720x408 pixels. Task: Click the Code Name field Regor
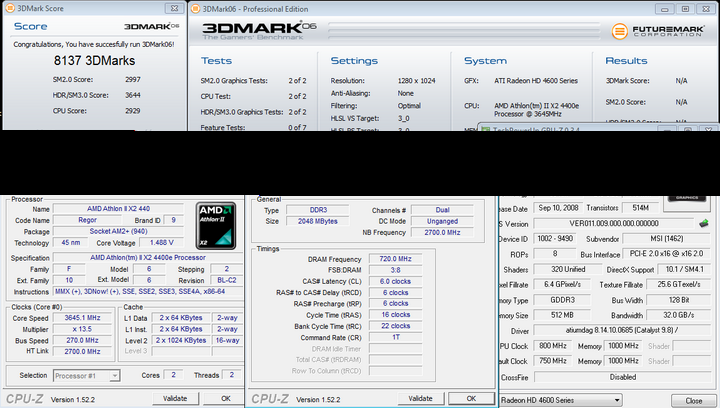(87, 220)
